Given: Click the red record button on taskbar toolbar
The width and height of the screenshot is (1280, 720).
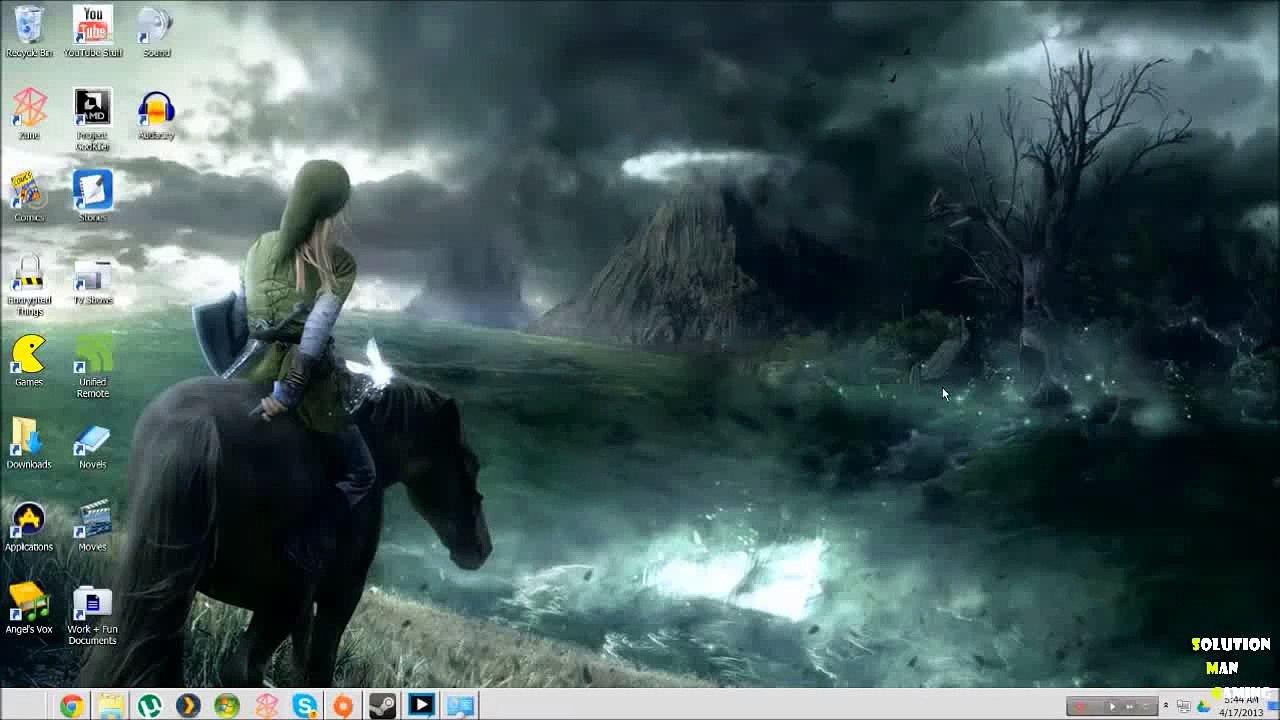Looking at the screenshot, I should click(x=1079, y=707).
